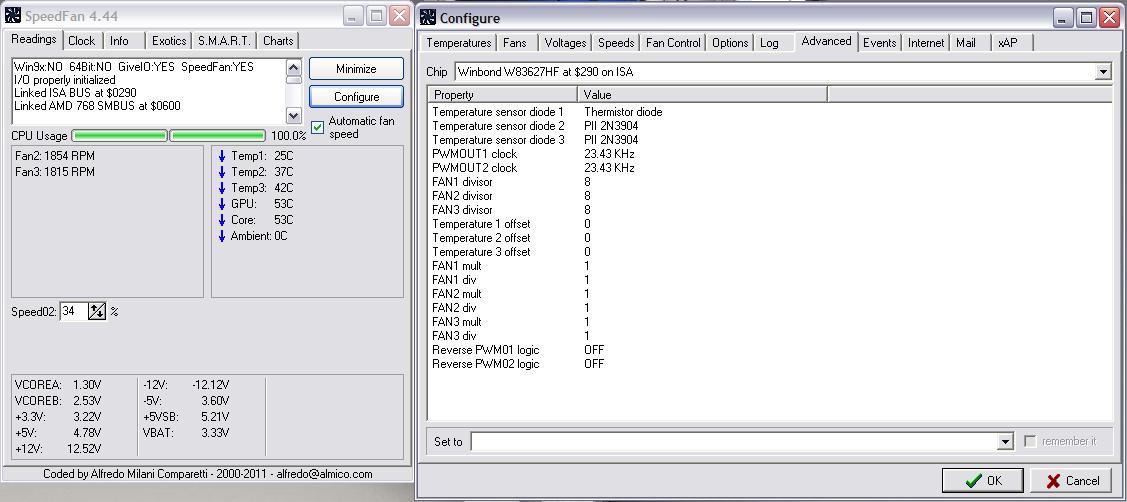Select the 'FAN1 mult' property row
This screenshot has height=502, width=1127.
pos(769,266)
